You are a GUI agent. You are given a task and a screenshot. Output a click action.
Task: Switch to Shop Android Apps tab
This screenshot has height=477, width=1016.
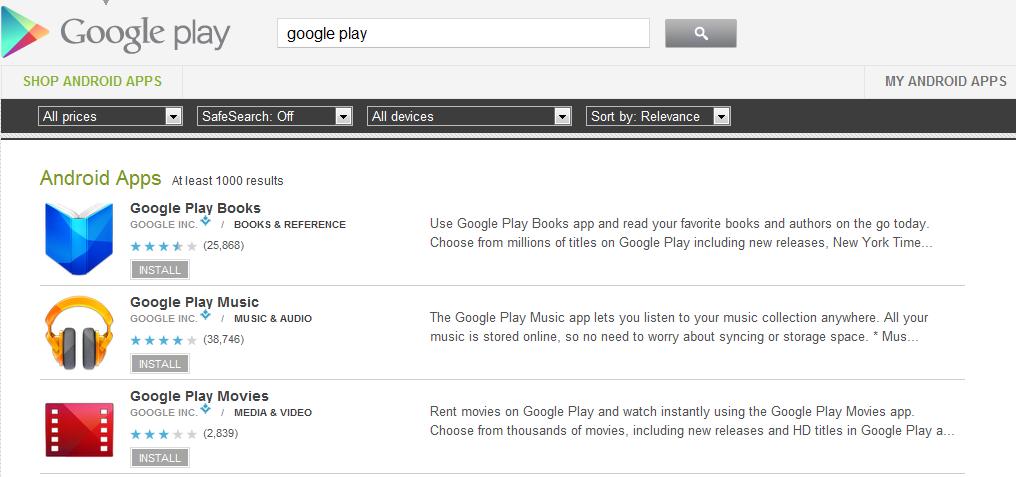point(93,82)
